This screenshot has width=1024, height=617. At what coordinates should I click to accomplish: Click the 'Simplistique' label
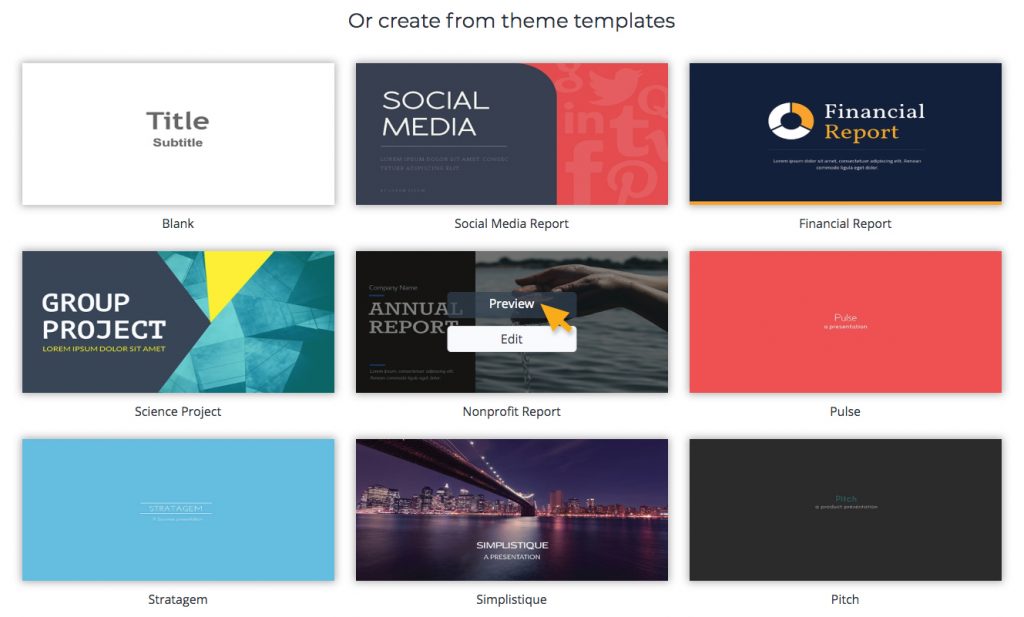pos(511,599)
